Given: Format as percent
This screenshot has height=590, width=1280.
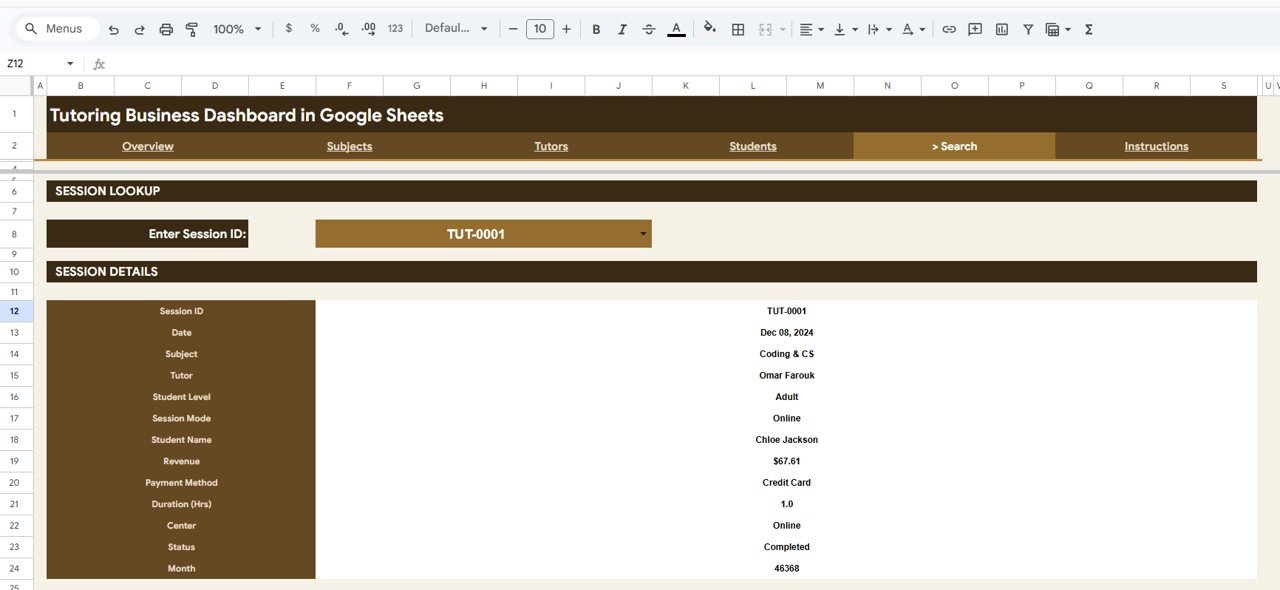Looking at the screenshot, I should click(315, 29).
